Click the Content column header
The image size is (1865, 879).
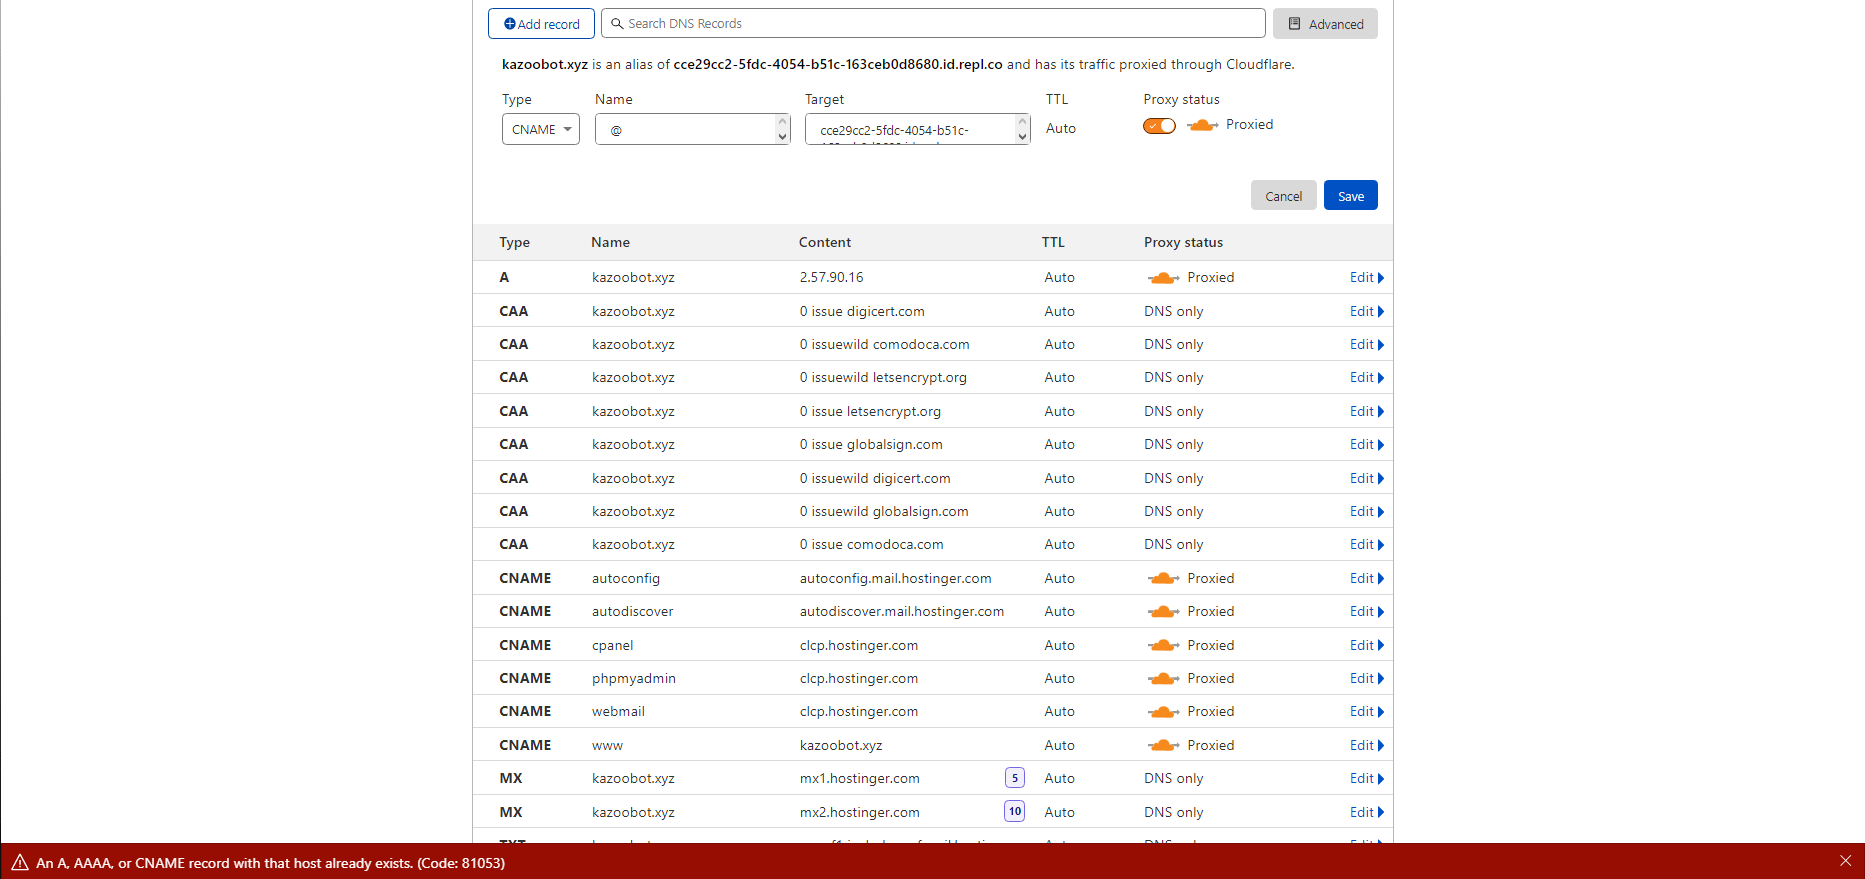[825, 242]
